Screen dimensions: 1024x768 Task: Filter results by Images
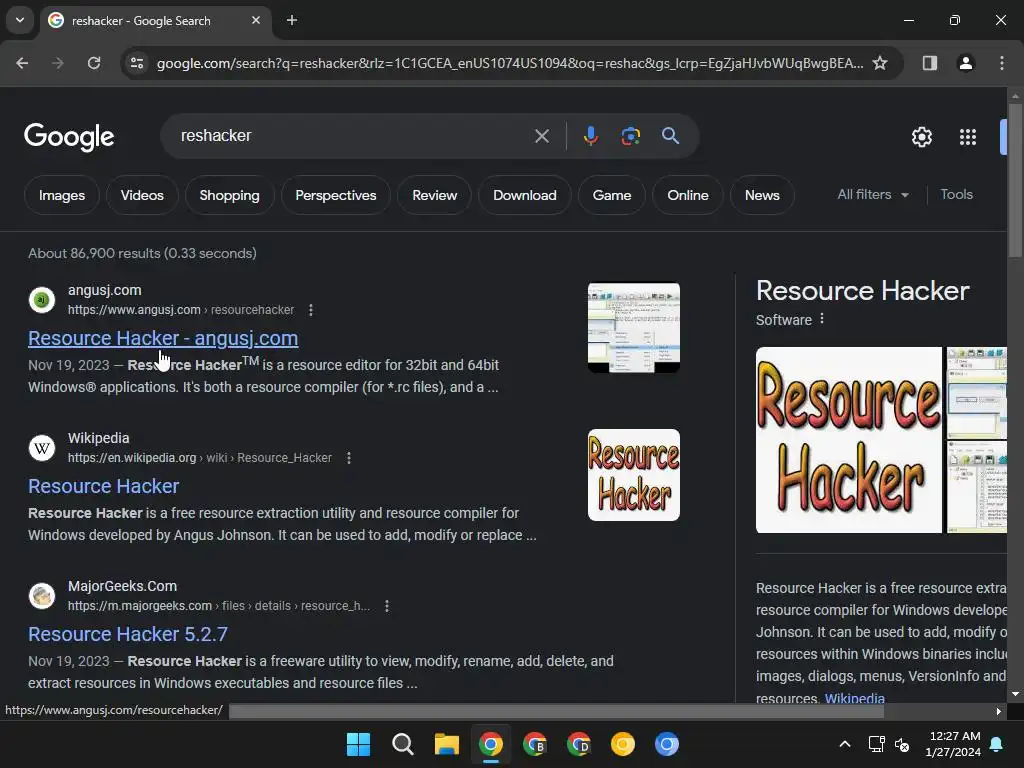click(x=62, y=195)
